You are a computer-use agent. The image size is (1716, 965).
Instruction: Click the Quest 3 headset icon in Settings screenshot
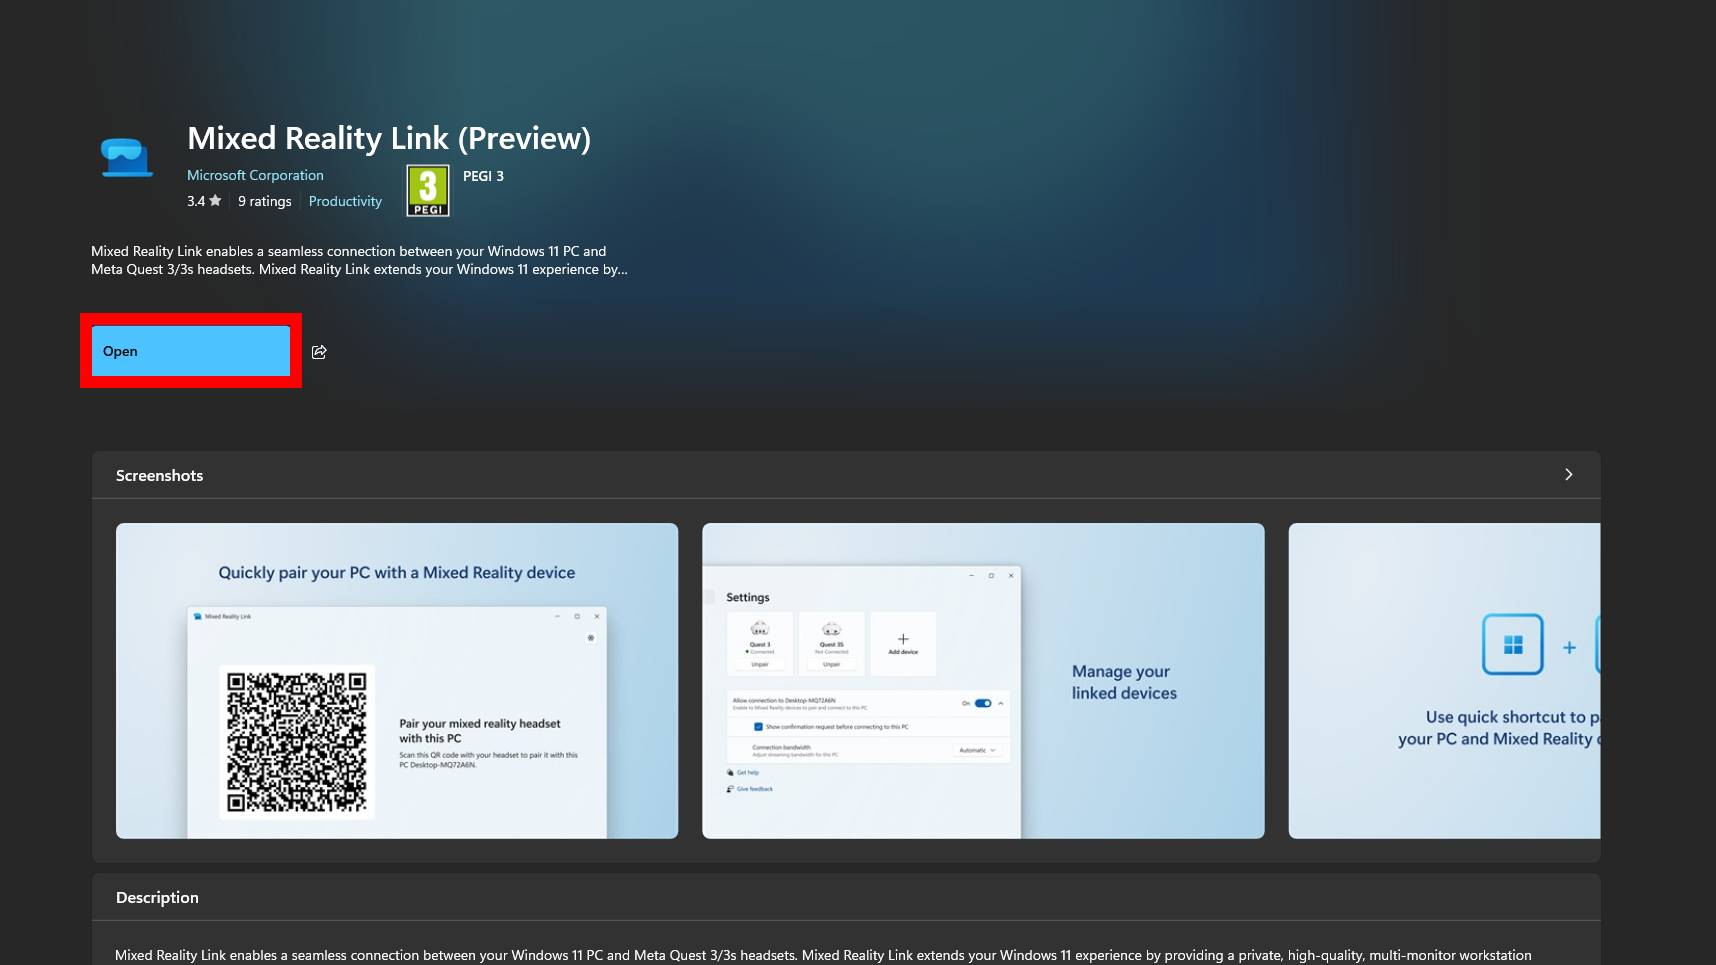pyautogui.click(x=760, y=630)
